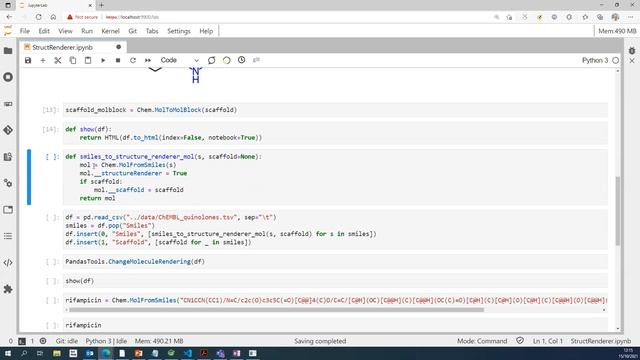Open the Edit menu
Viewport: 640px width, 360px height.
[44, 31]
